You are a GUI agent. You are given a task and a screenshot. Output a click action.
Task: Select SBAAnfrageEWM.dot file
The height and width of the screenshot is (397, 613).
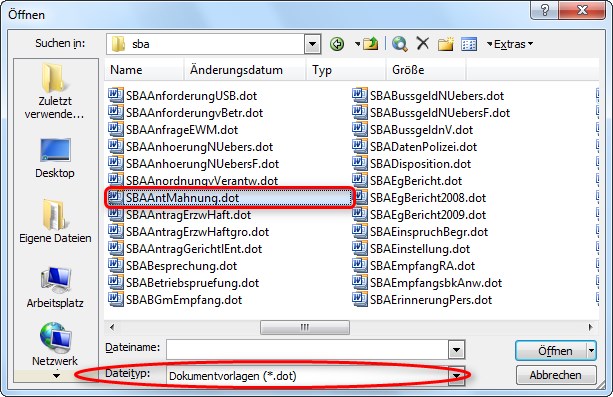pos(173,129)
